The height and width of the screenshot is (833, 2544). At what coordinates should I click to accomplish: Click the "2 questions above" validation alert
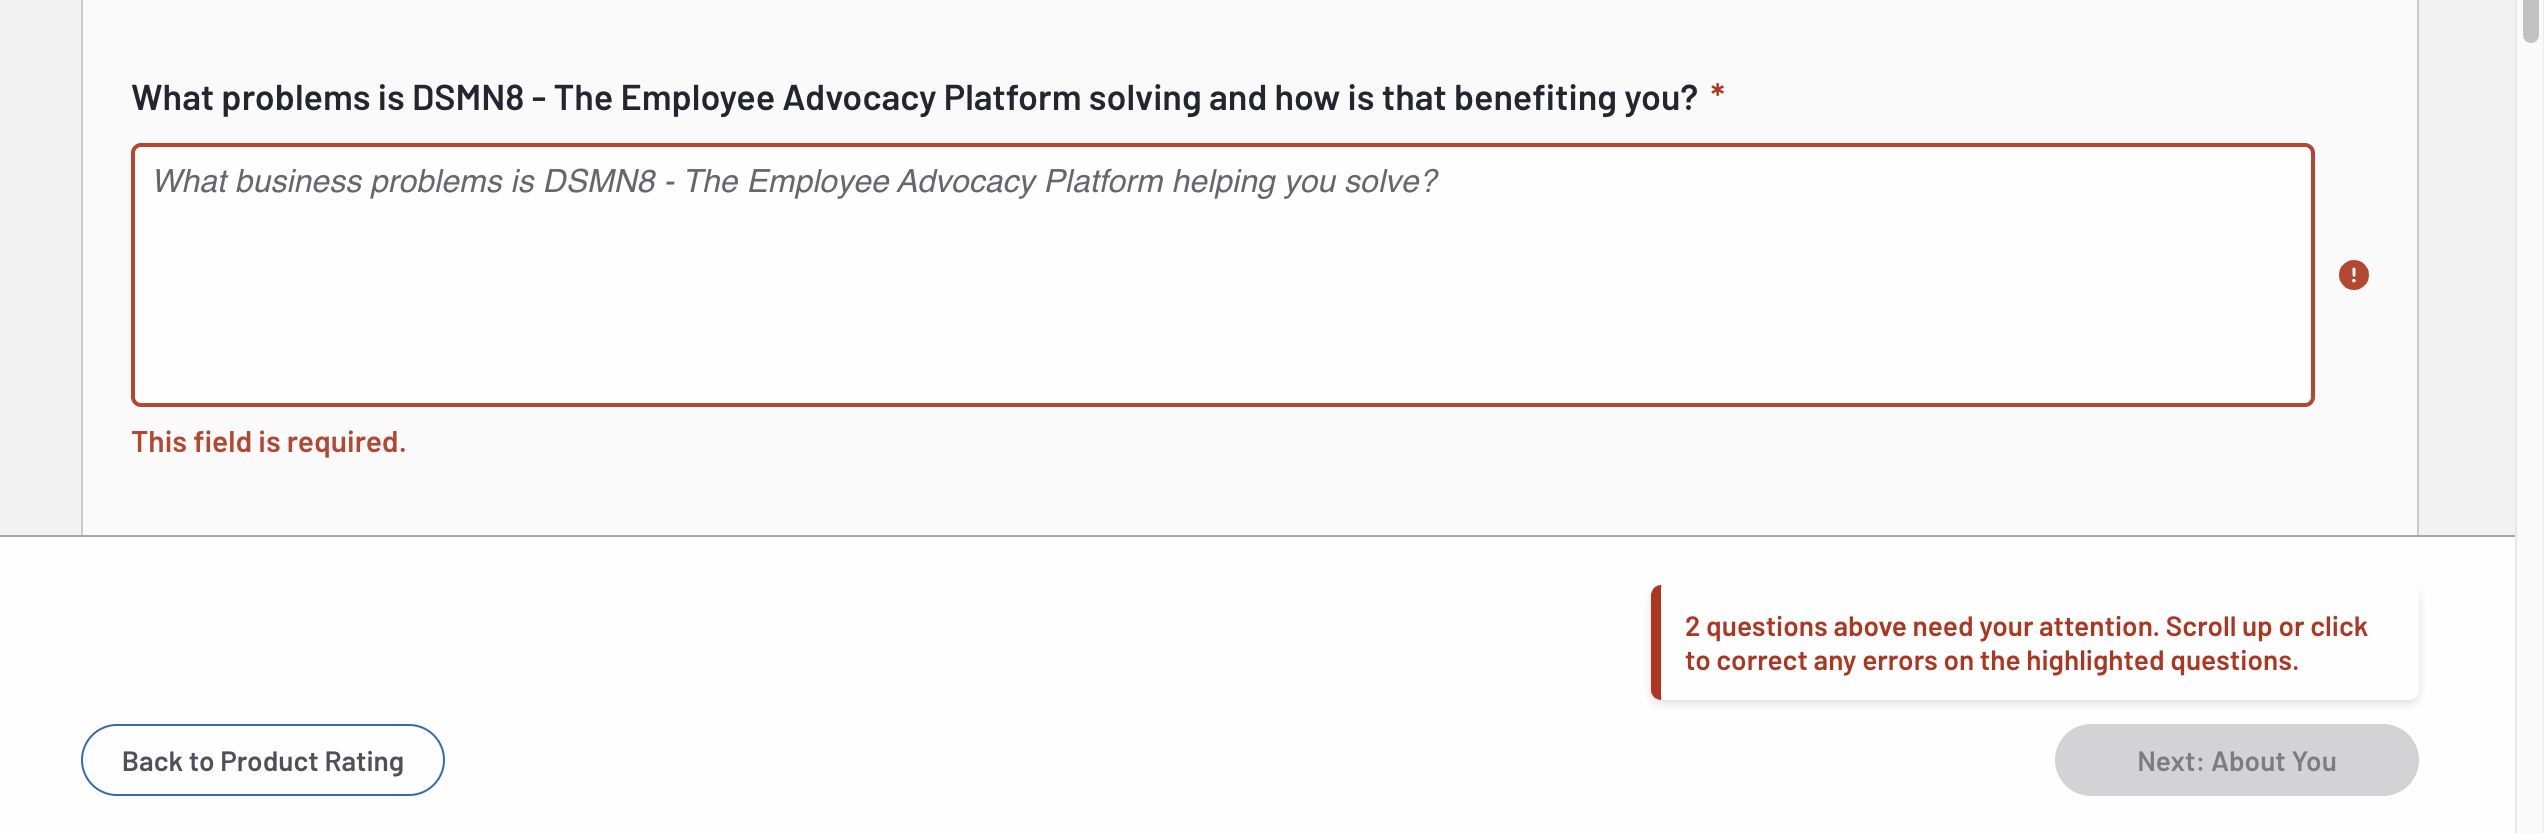point(2035,643)
